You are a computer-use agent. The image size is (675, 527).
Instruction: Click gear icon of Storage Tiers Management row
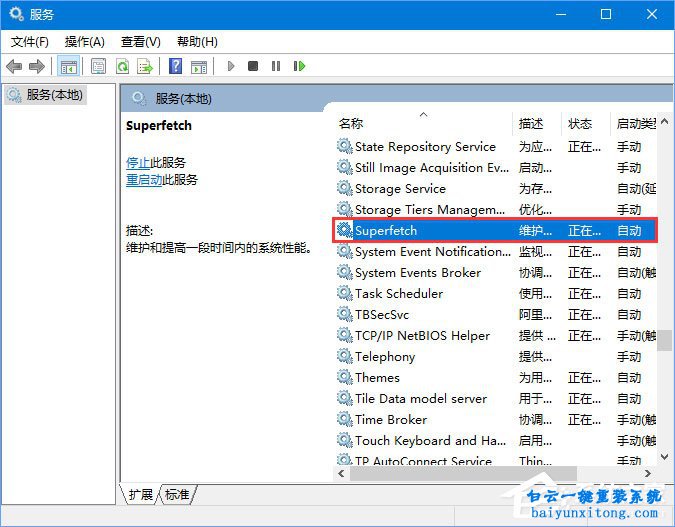[344, 209]
